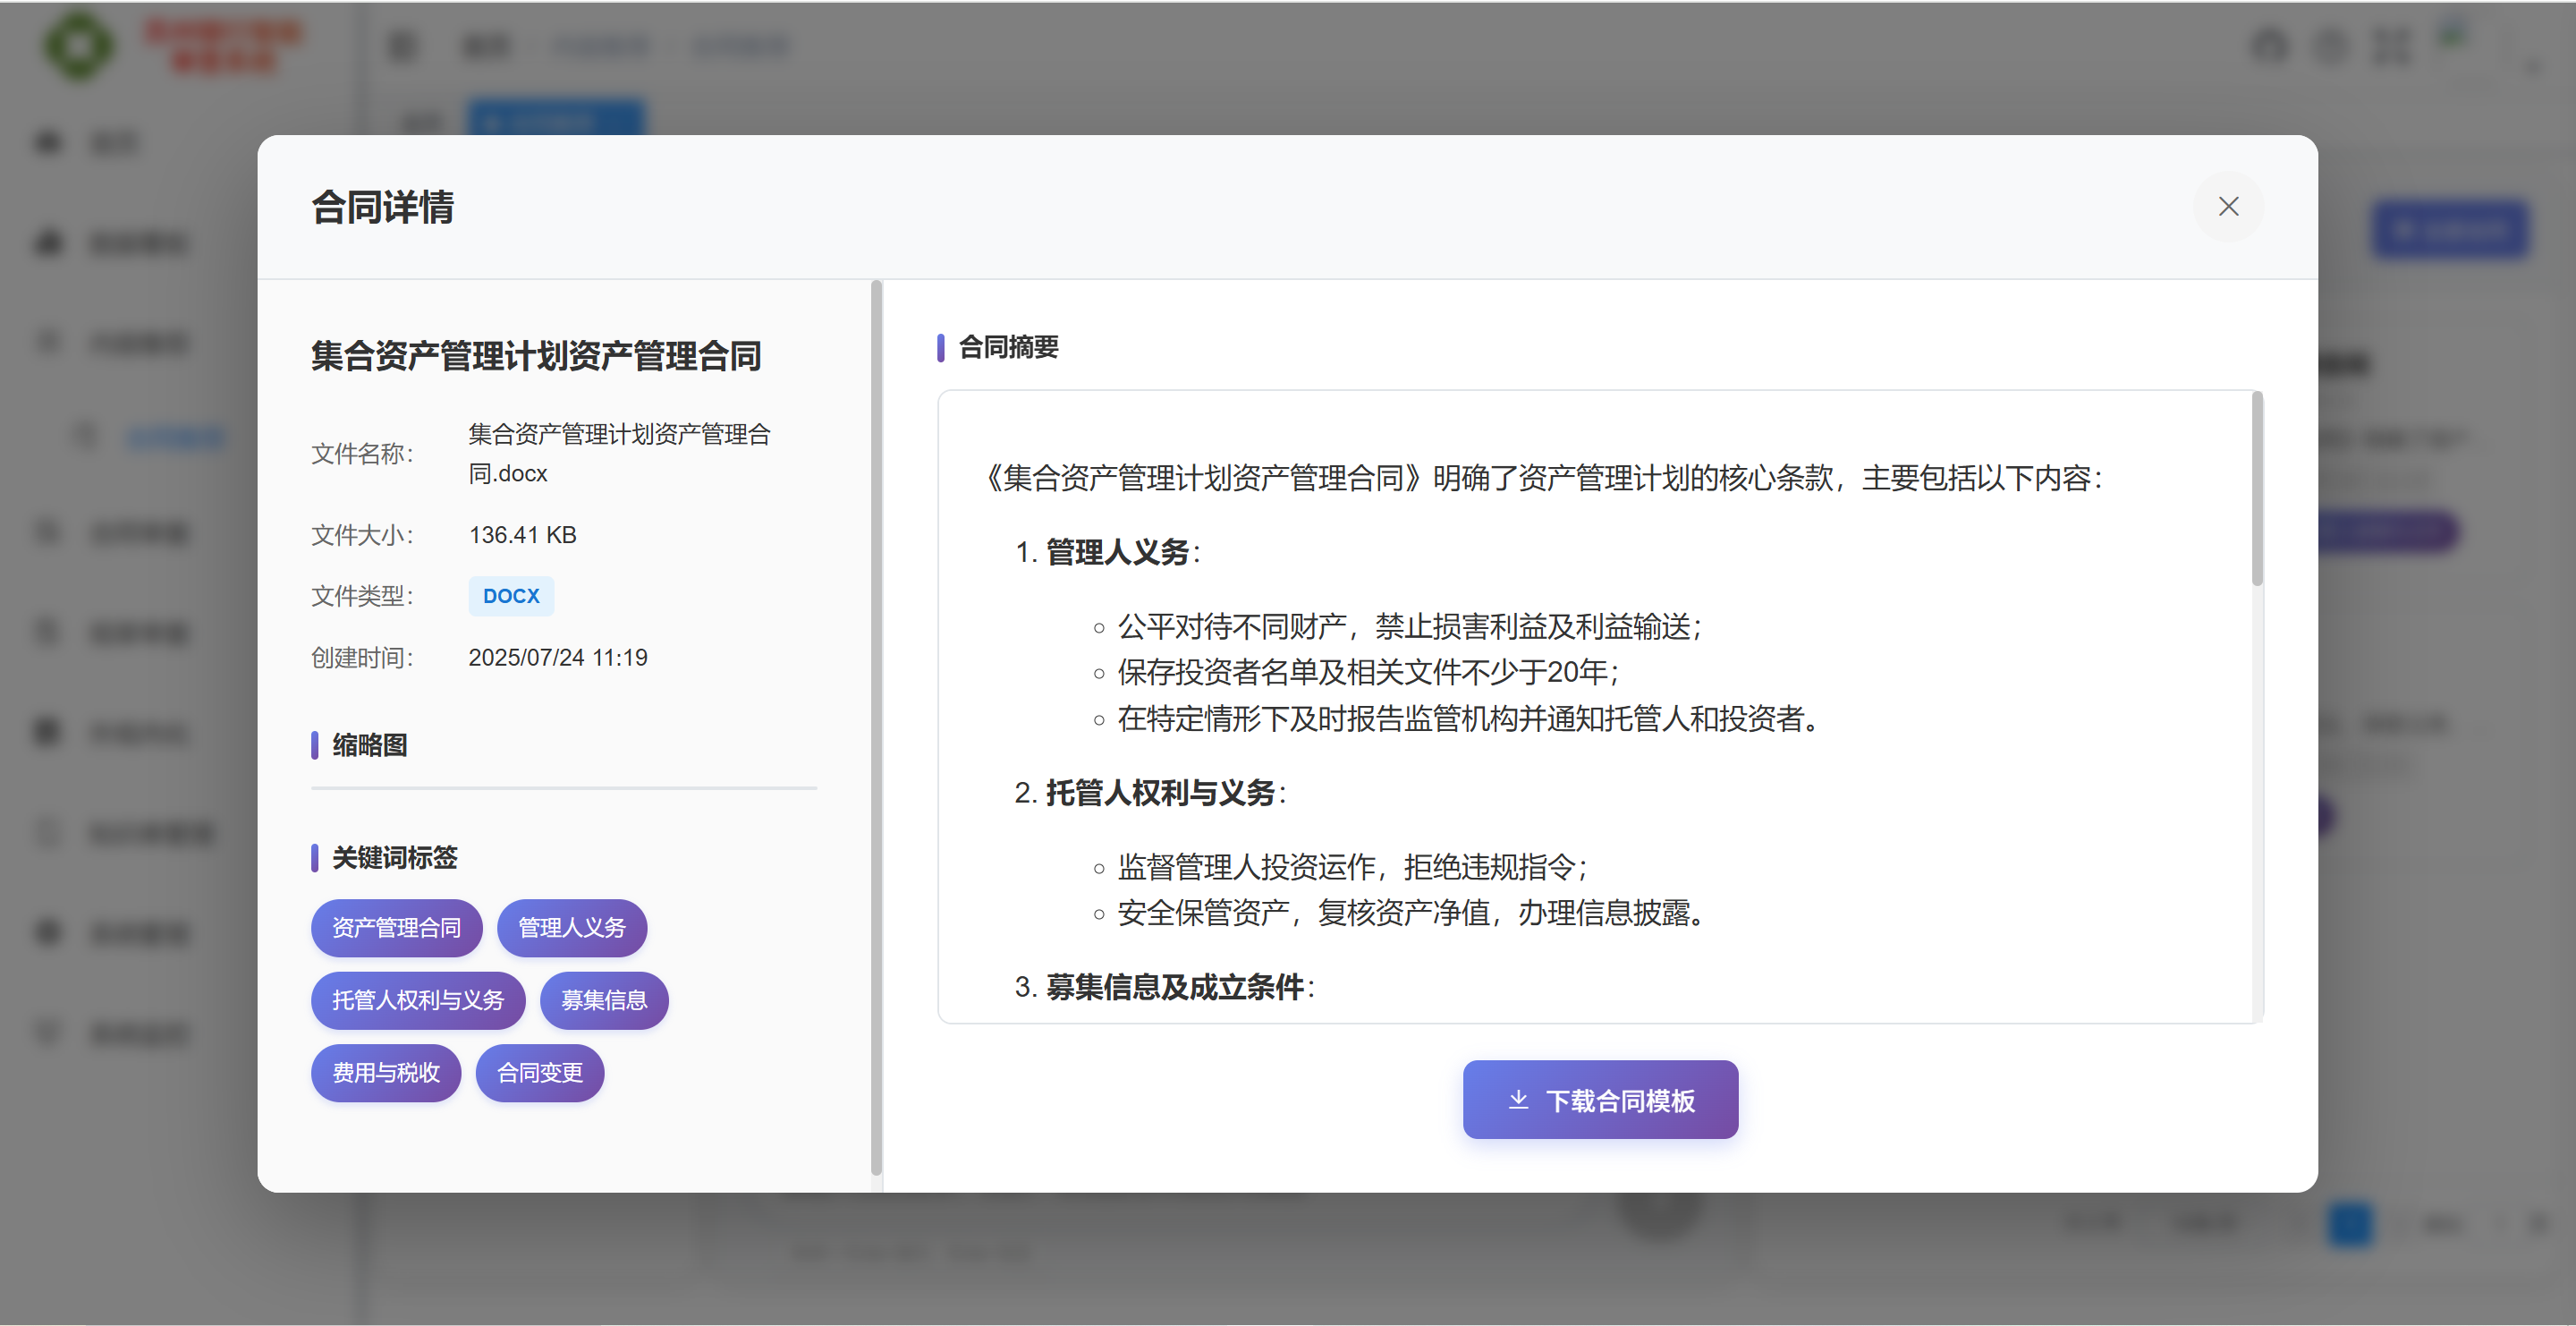Click 托管人权利与义务 heading in summary
This screenshot has height=1326, width=2576.
tap(1160, 793)
